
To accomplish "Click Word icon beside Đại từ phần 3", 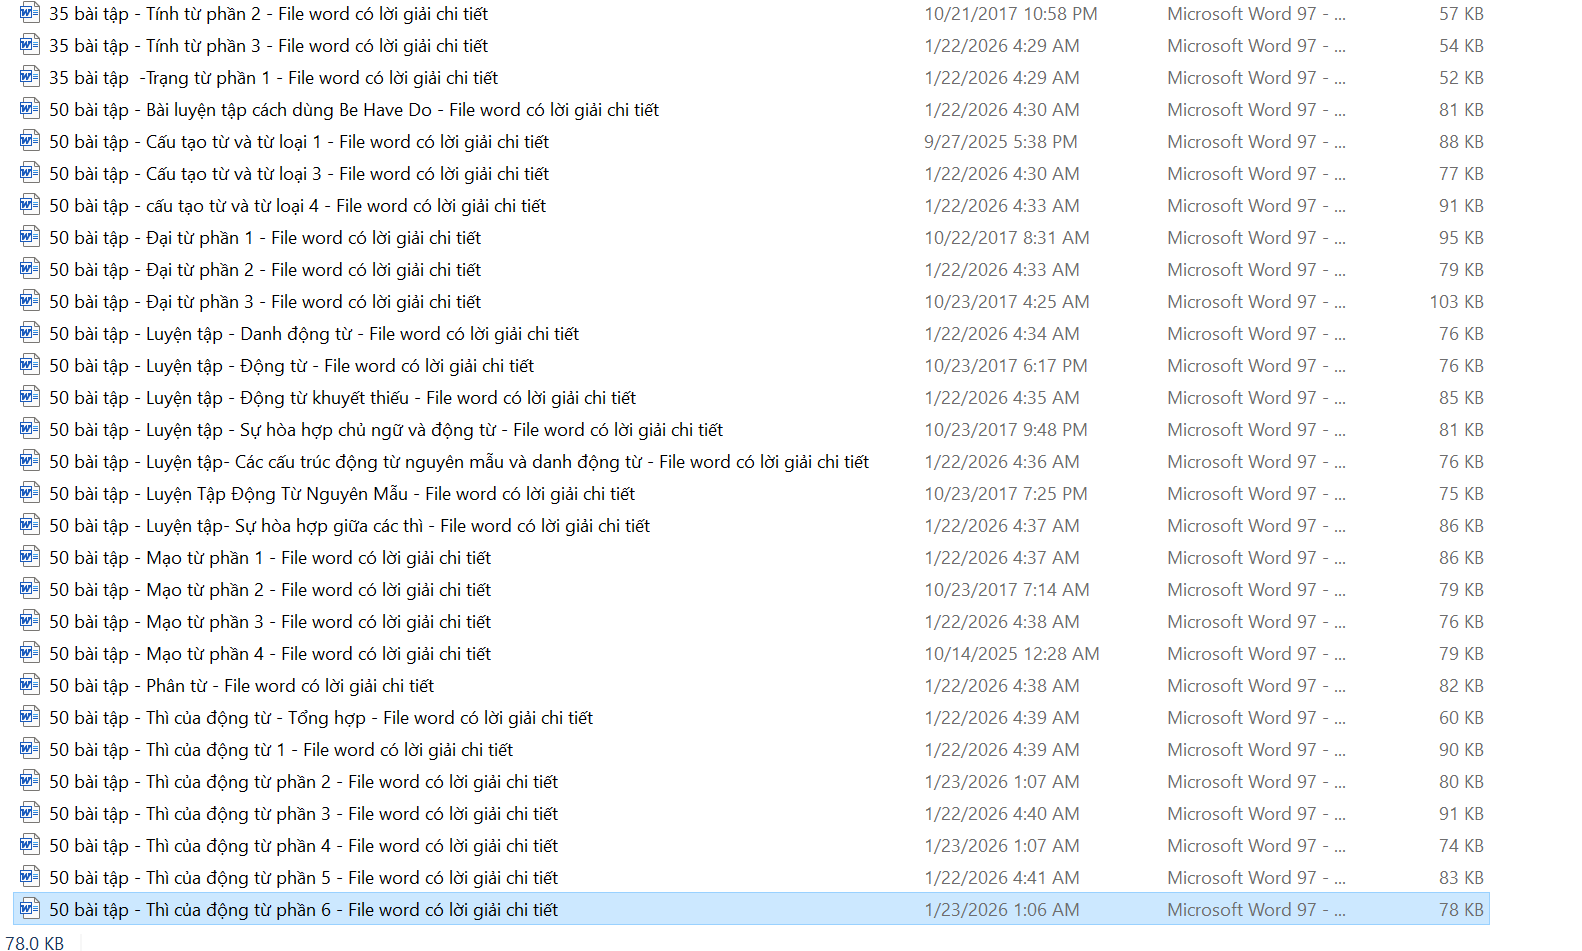I will pos(30,302).
